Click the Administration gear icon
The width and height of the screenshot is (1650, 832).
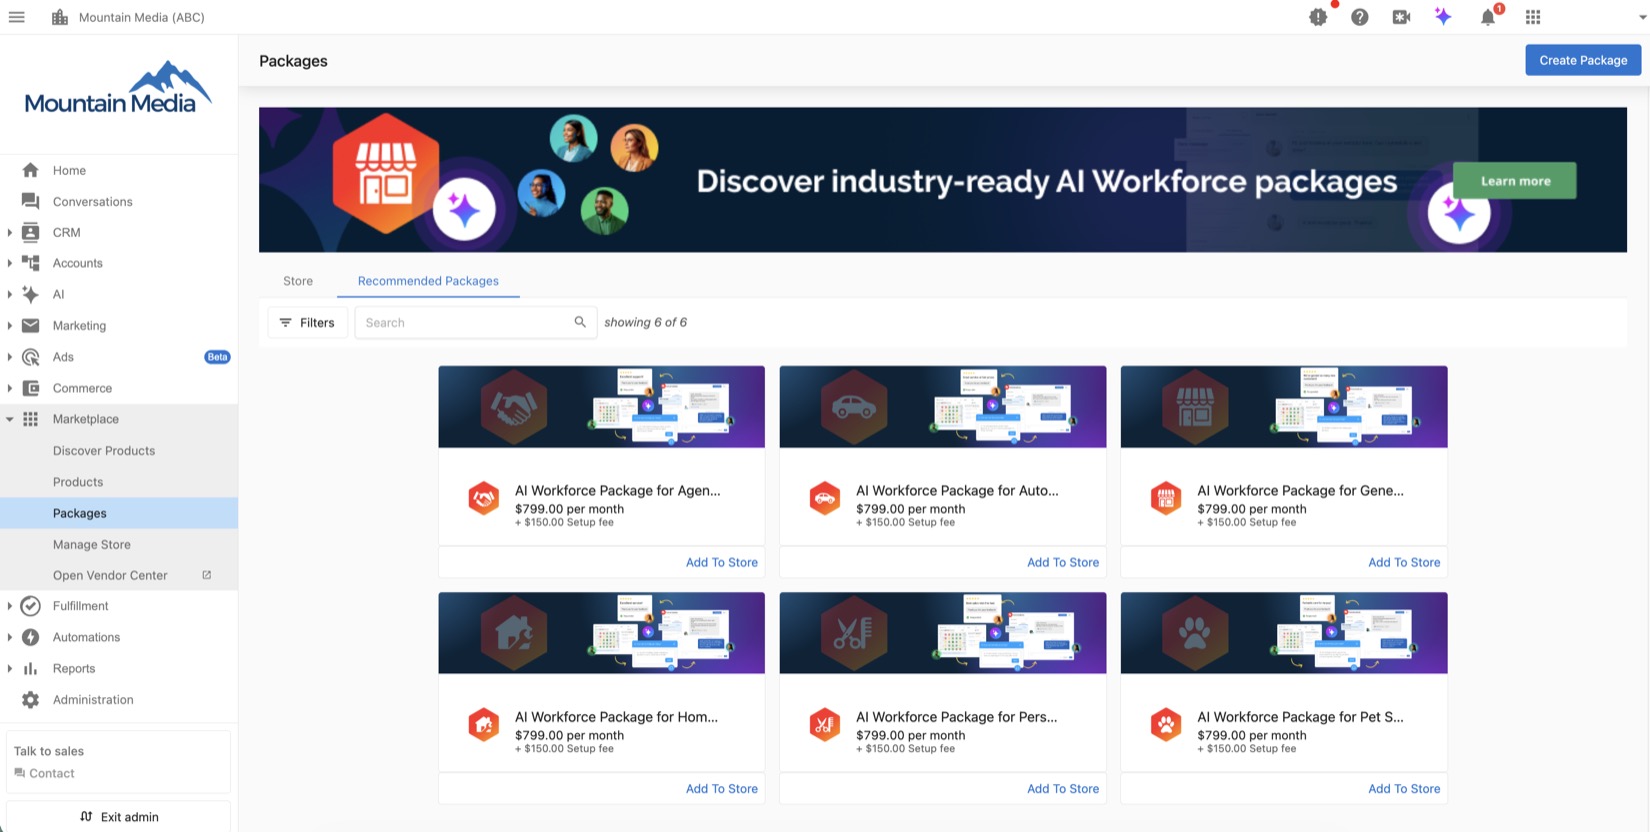click(x=31, y=700)
